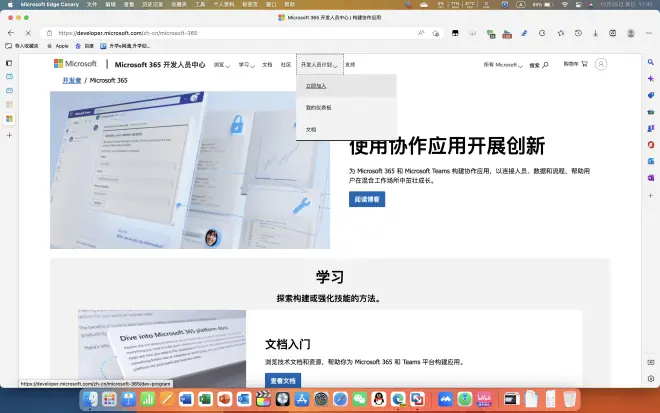The image size is (660, 413).
Task: Open WeChat from the Dock
Action: [359, 399]
